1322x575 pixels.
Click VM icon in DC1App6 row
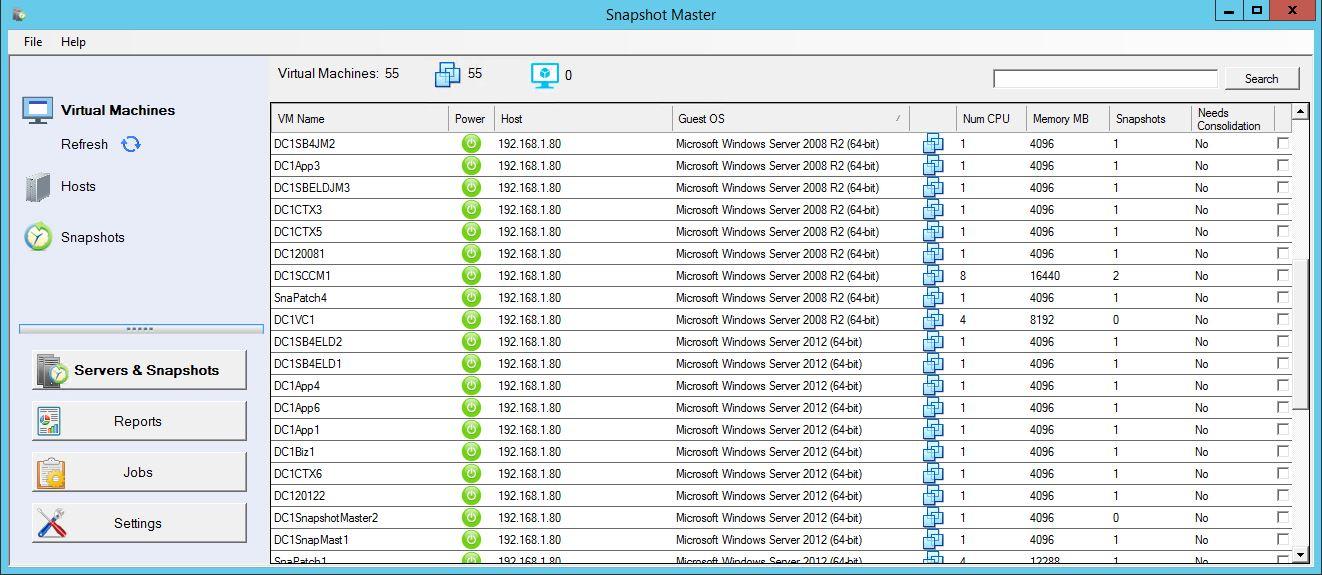tap(933, 408)
